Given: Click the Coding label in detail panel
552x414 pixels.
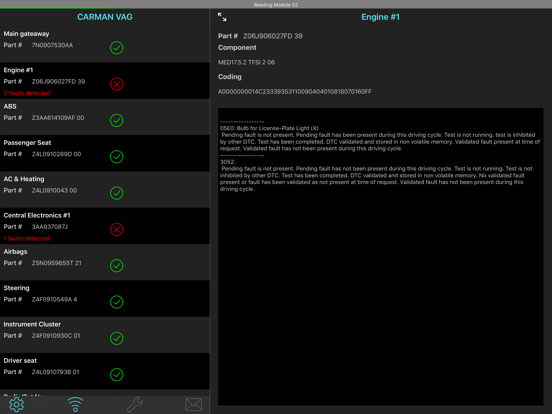Looking at the screenshot, I should click(x=230, y=77).
